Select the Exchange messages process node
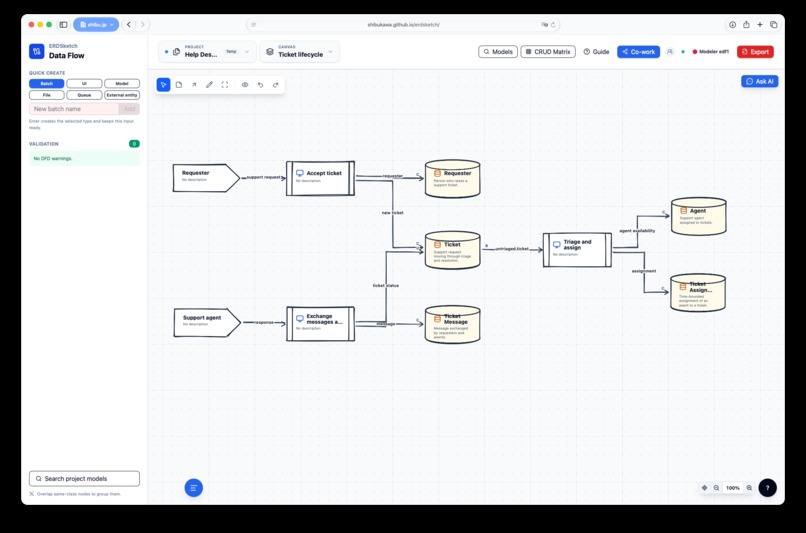Image resolution: width=806 pixels, height=533 pixels. click(x=321, y=324)
